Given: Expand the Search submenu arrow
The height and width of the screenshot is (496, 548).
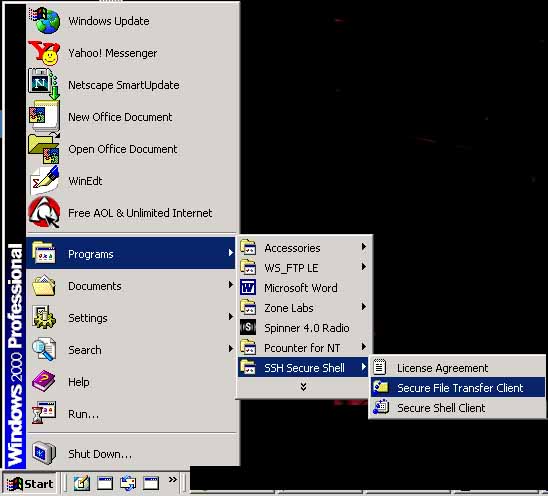Looking at the screenshot, I should pos(230,348).
